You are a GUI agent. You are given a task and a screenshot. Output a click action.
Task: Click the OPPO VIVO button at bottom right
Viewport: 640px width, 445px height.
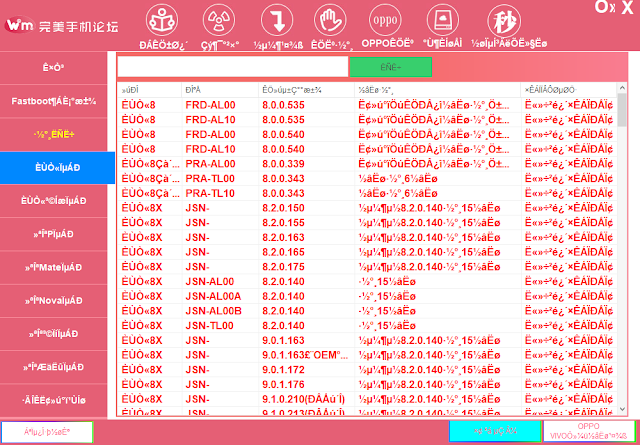click(x=589, y=431)
